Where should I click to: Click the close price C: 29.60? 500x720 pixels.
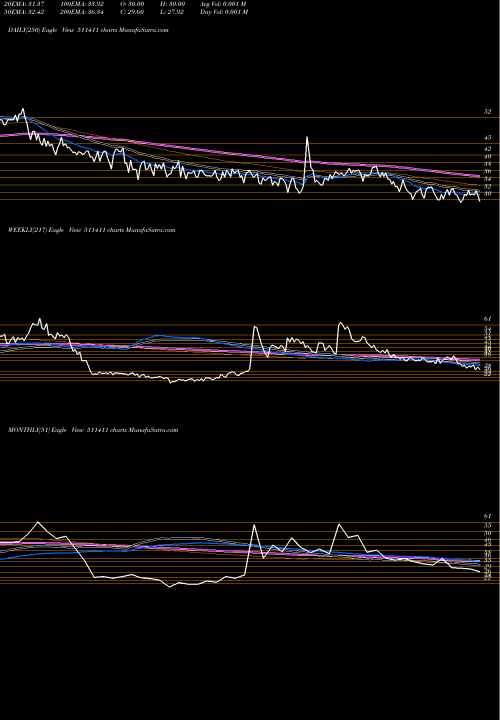[132, 12]
